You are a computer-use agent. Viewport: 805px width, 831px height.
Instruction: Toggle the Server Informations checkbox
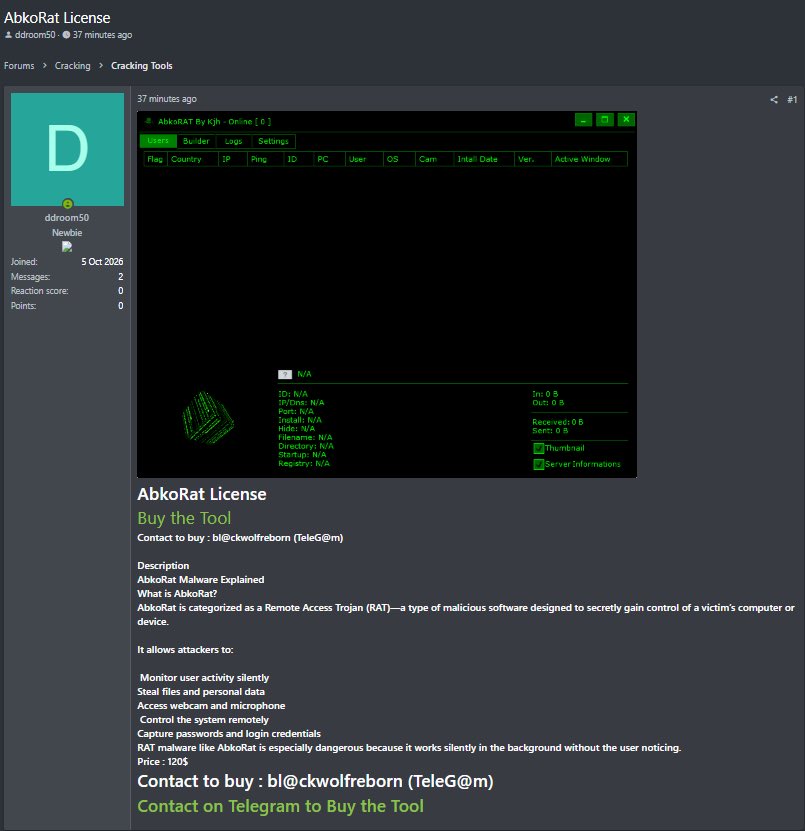tap(538, 464)
